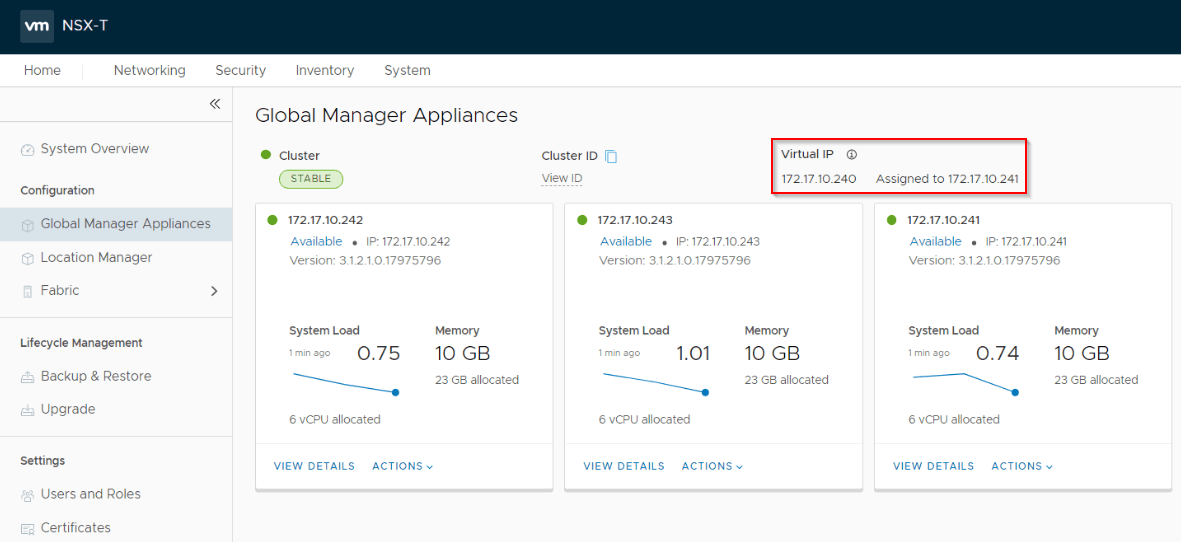The width and height of the screenshot is (1181, 542).
Task: Switch to the Inventory tab
Action: [325, 70]
